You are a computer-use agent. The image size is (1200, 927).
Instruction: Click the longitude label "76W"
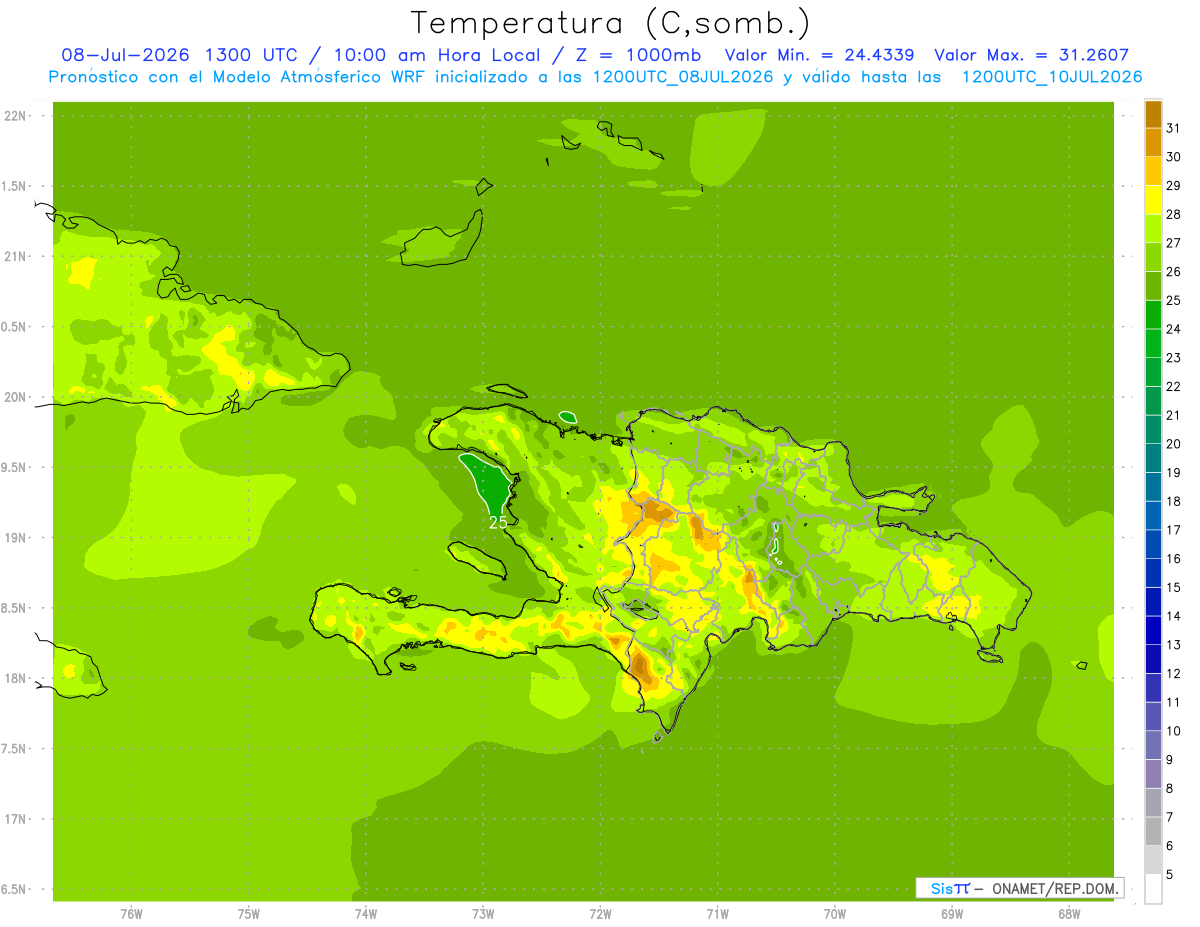pos(131,914)
